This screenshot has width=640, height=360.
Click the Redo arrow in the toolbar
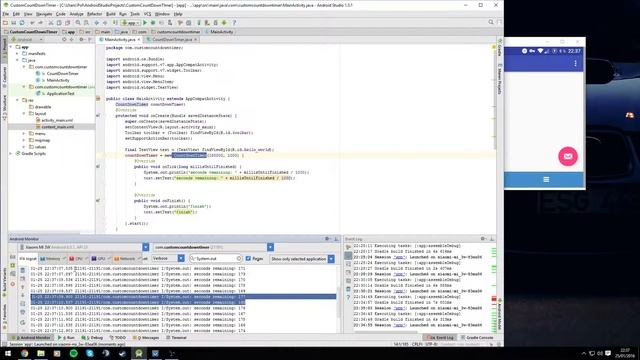click(x=40, y=23)
